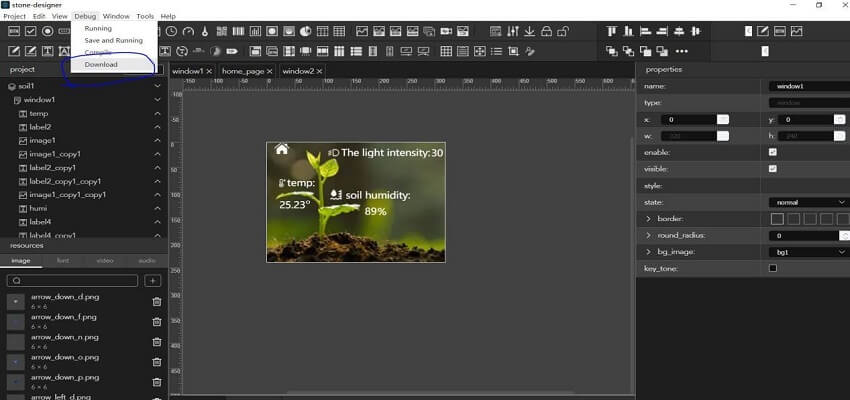Select first border style swatch
850x400 pixels.
click(x=777, y=219)
